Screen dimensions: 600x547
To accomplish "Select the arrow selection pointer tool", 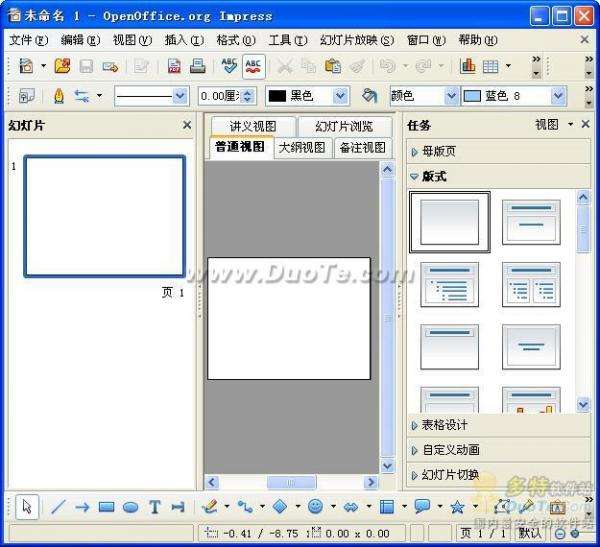I will (26, 507).
